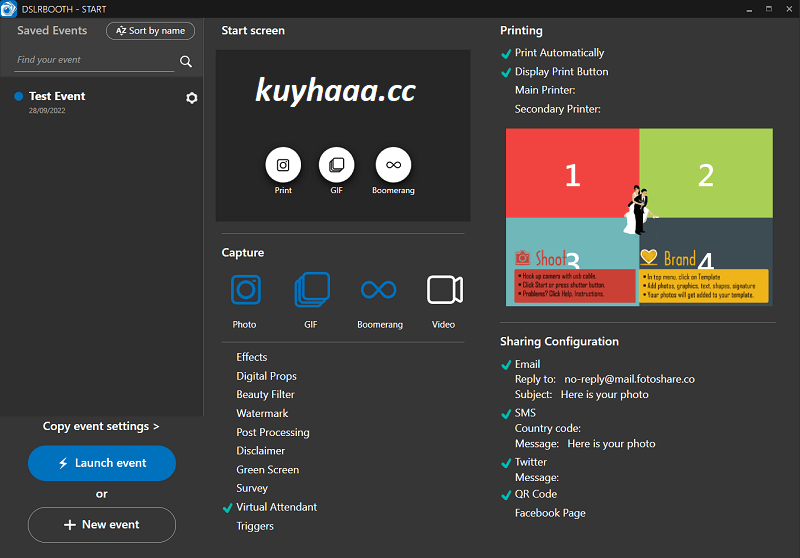Close the DSLRBOOTH window

coord(789,9)
